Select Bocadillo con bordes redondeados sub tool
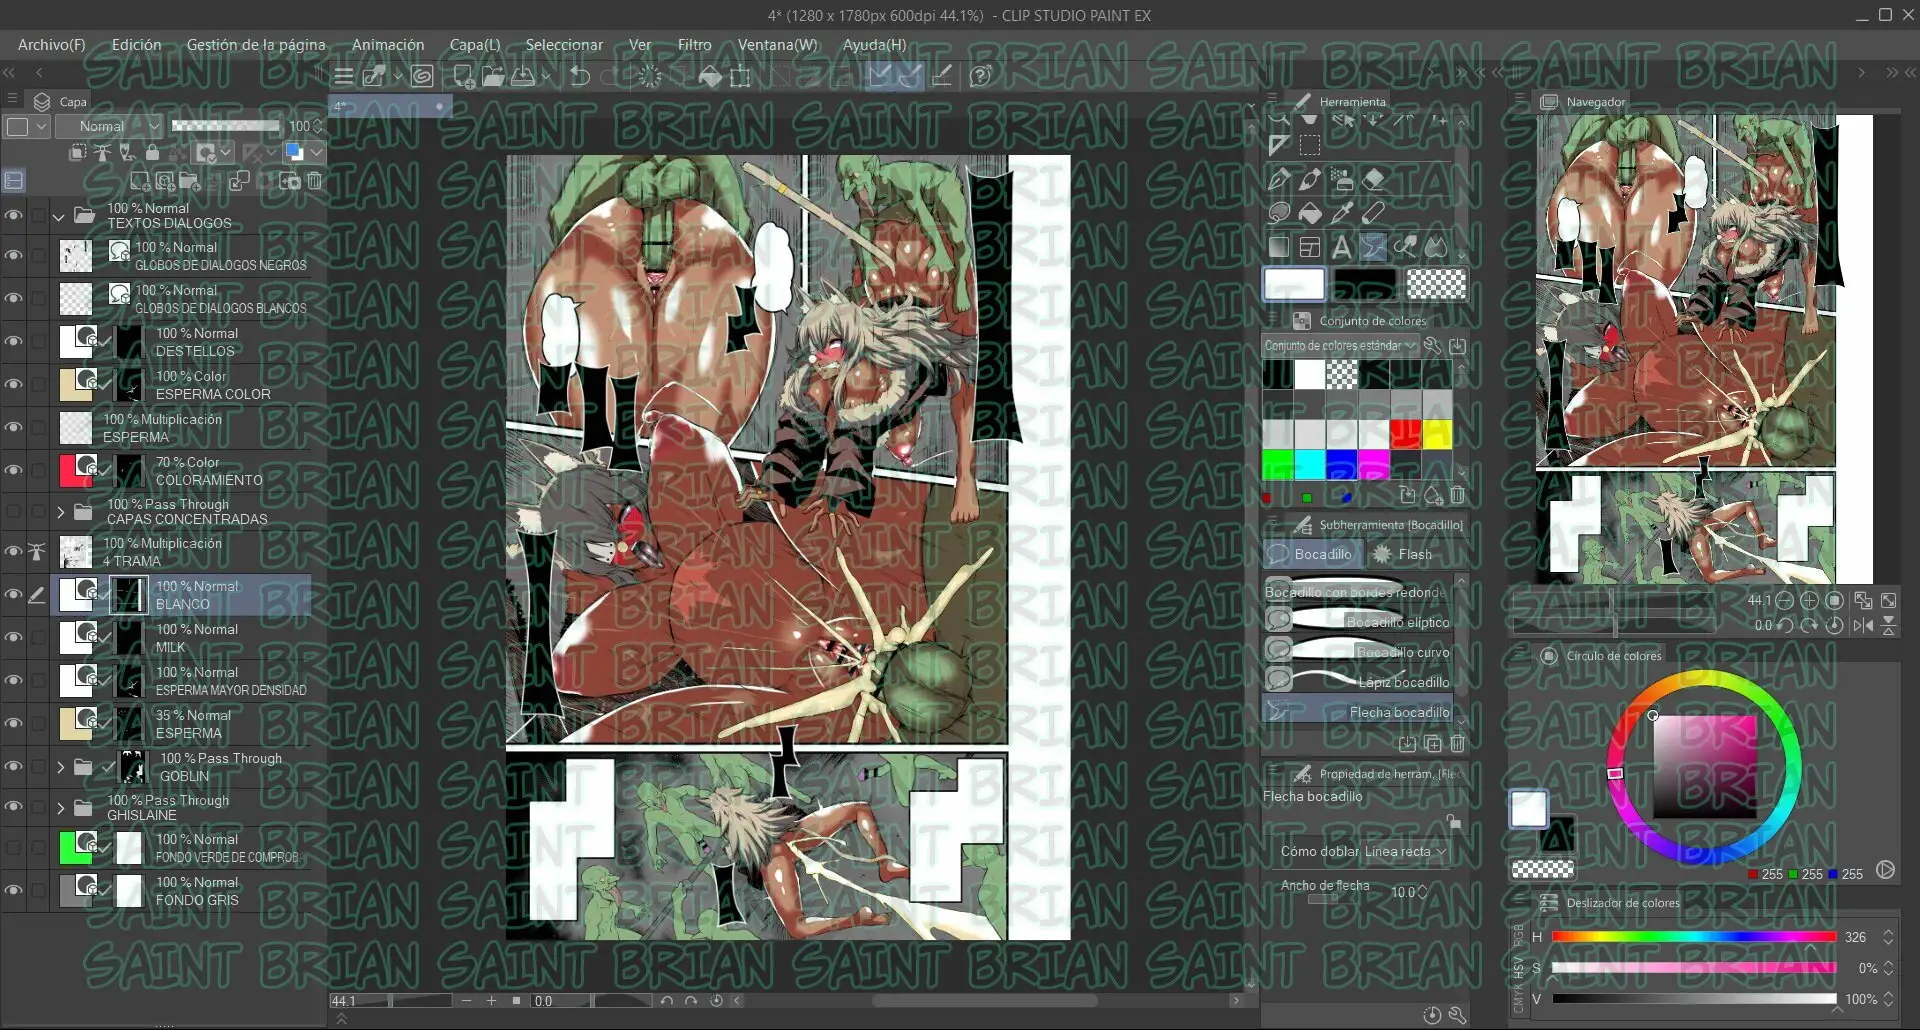Viewport: 1920px width, 1030px height. pyautogui.click(x=1358, y=592)
